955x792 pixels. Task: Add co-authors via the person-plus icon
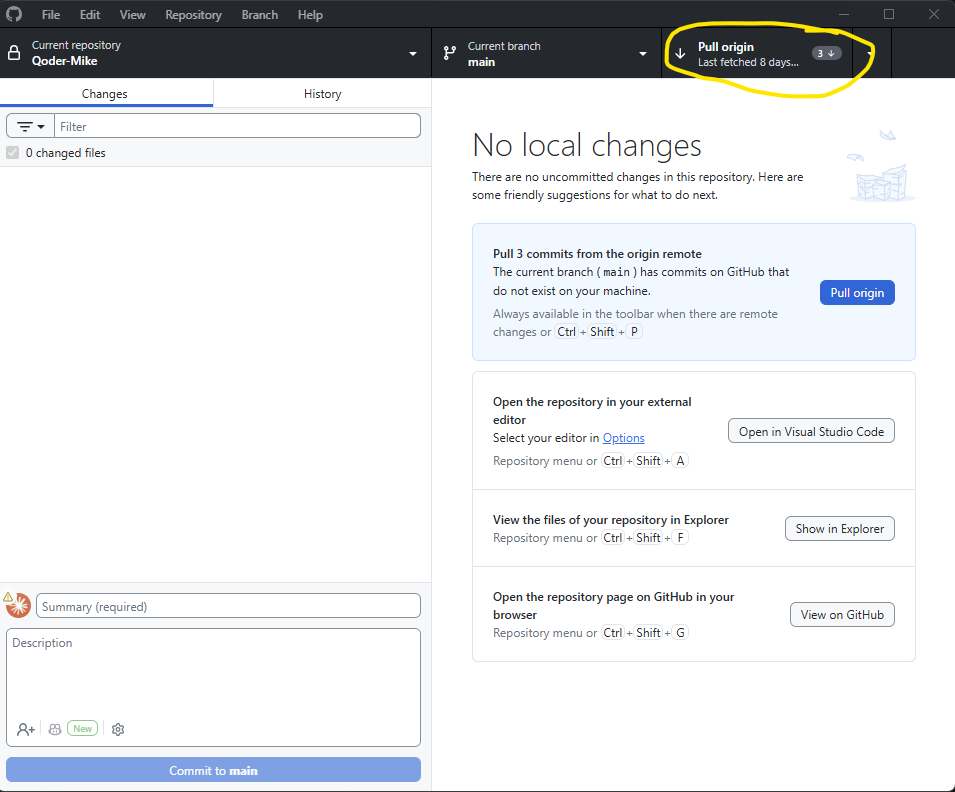point(26,729)
